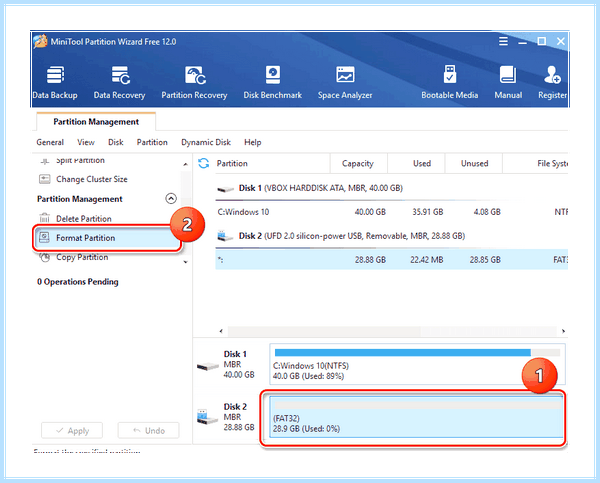Click the left arrow of the horizontal scrollbar

pos(221,331)
